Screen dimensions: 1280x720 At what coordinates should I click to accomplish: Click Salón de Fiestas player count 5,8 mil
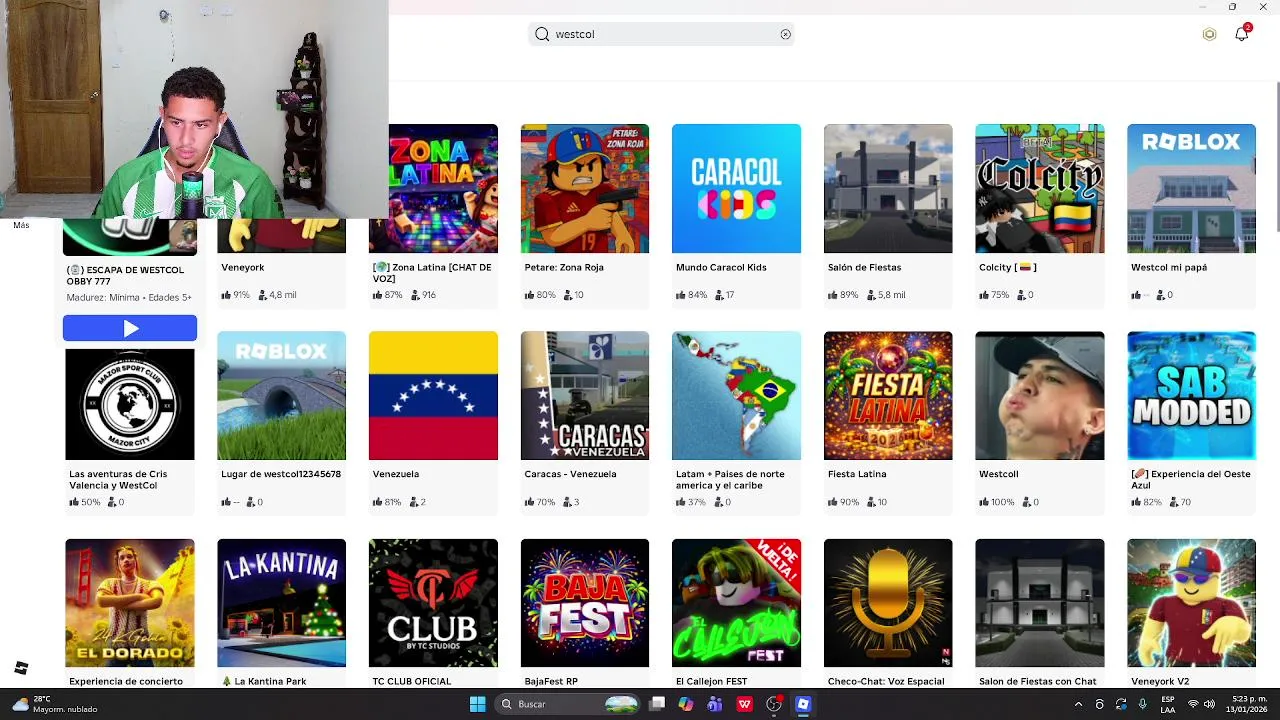pyautogui.click(x=887, y=295)
